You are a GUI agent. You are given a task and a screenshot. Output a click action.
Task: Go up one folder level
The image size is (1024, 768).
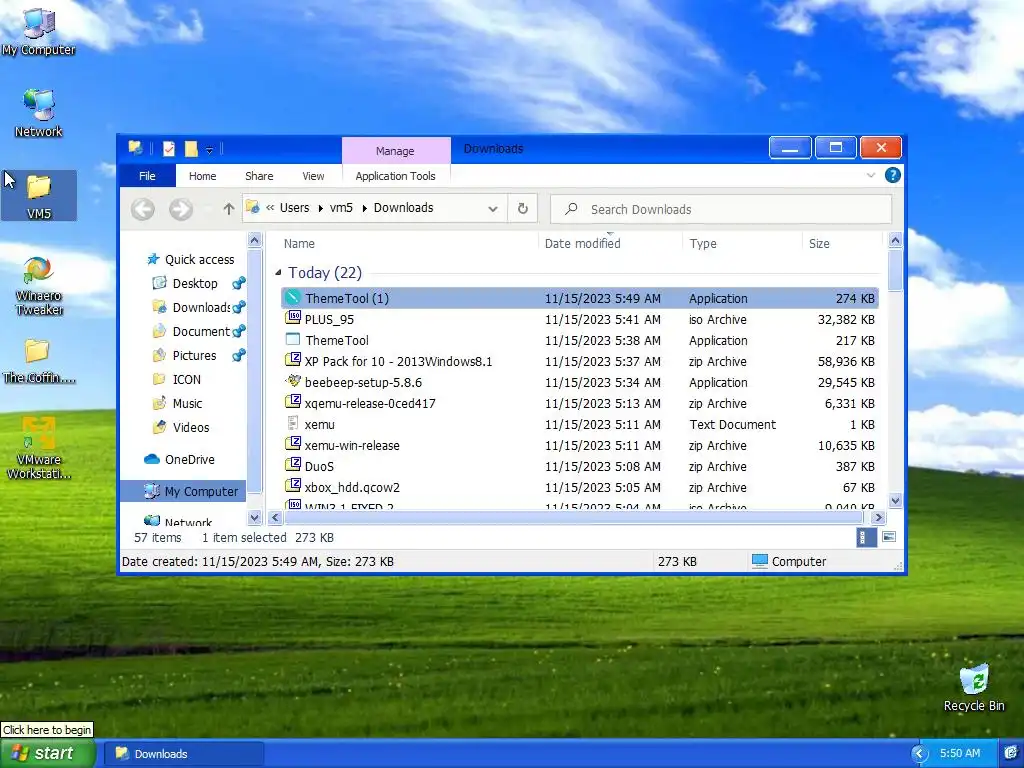pyautogui.click(x=229, y=209)
